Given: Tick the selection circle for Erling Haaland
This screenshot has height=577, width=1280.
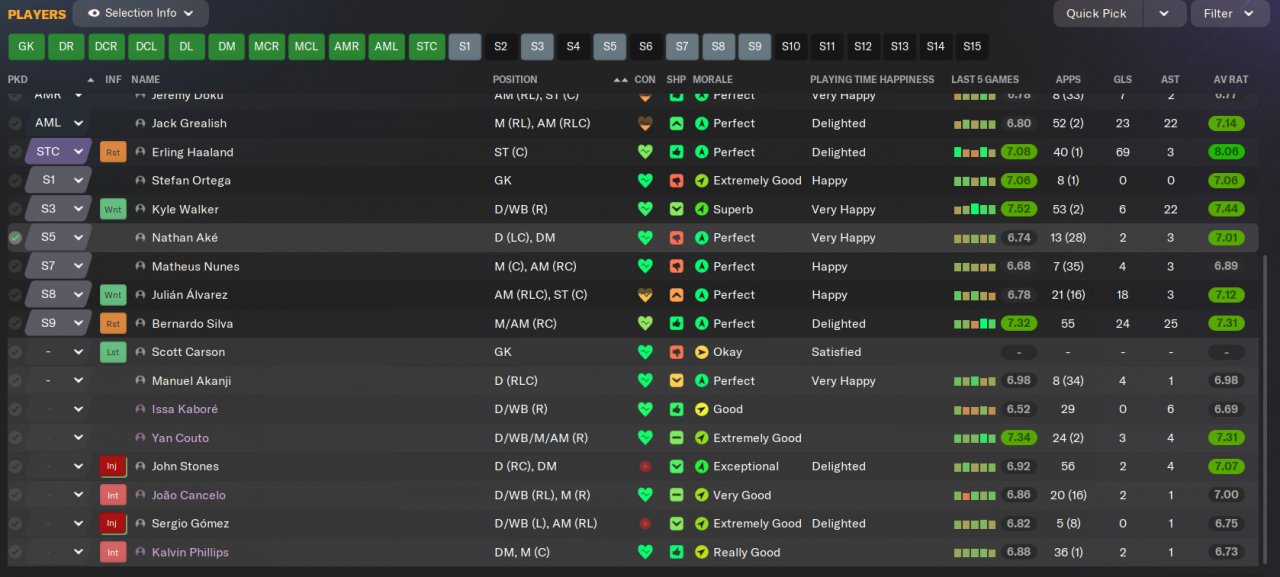Looking at the screenshot, I should click(15, 152).
